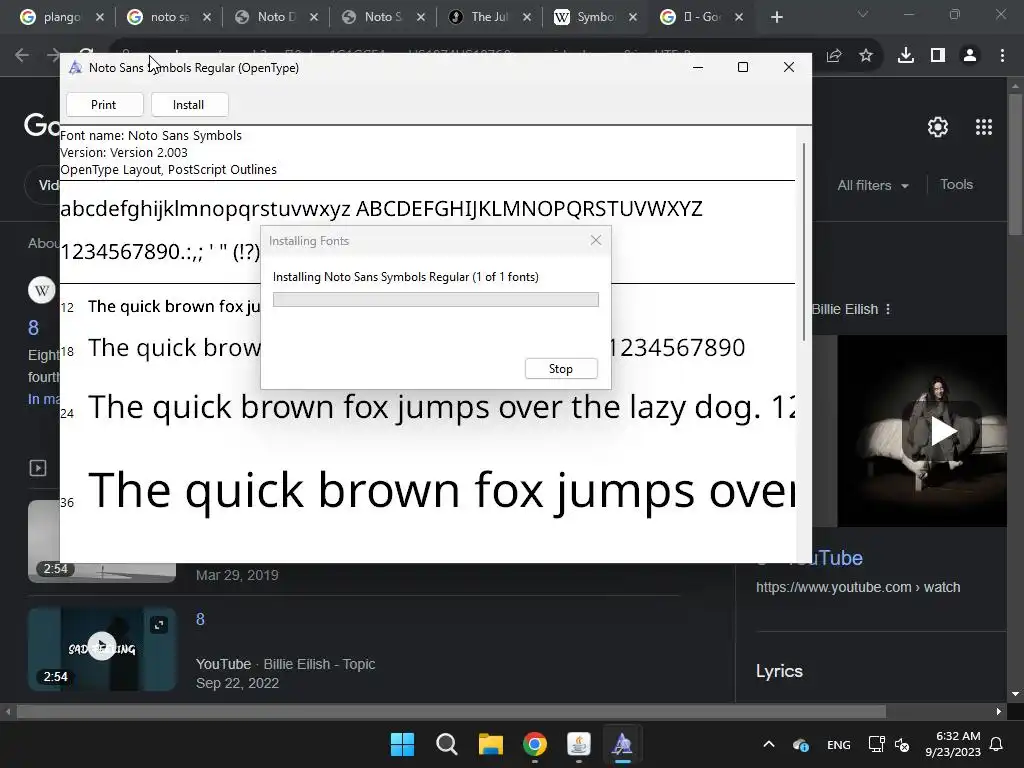Expand the video thumbnail preview icon
The height and width of the screenshot is (768, 1024).
coord(159,625)
